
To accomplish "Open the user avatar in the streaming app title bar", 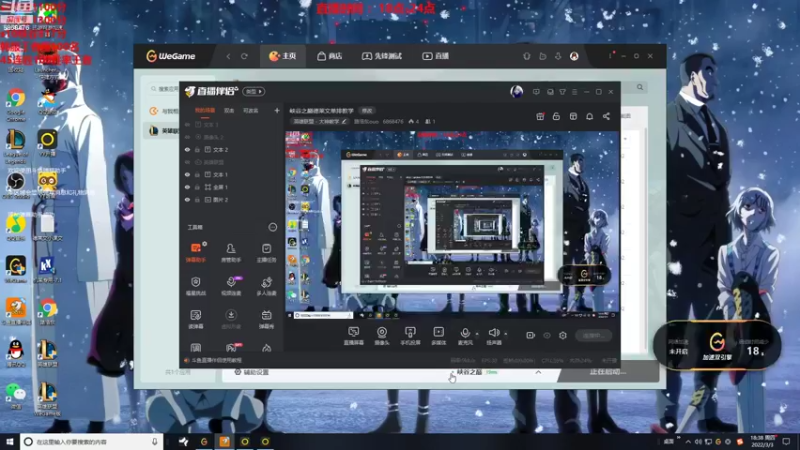I will (516, 91).
